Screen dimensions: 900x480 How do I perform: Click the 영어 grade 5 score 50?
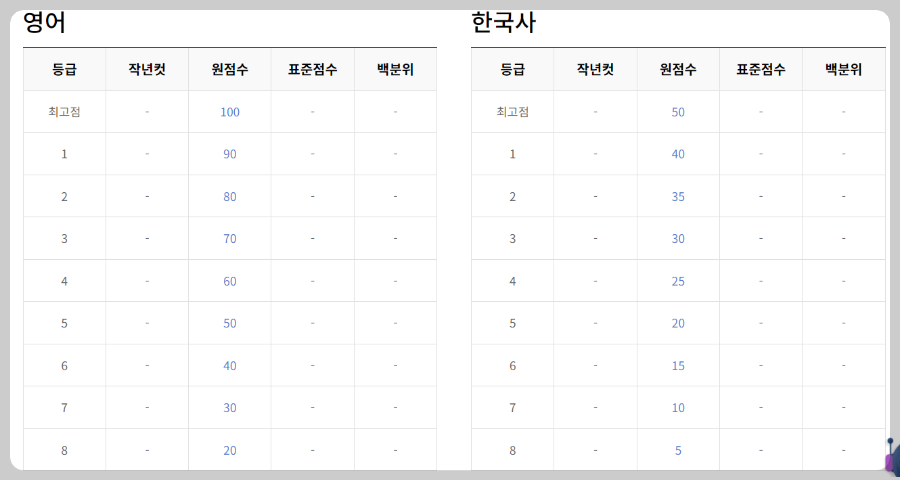(230, 323)
